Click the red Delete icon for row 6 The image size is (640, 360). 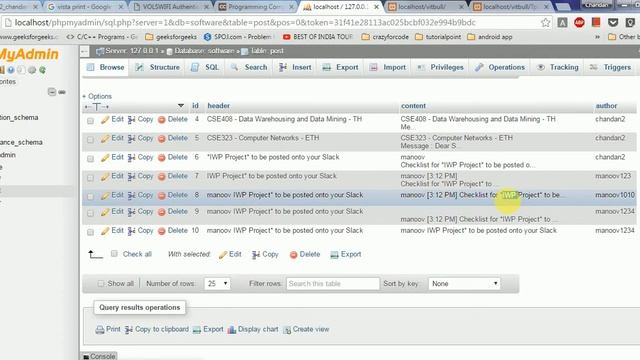pos(162,158)
